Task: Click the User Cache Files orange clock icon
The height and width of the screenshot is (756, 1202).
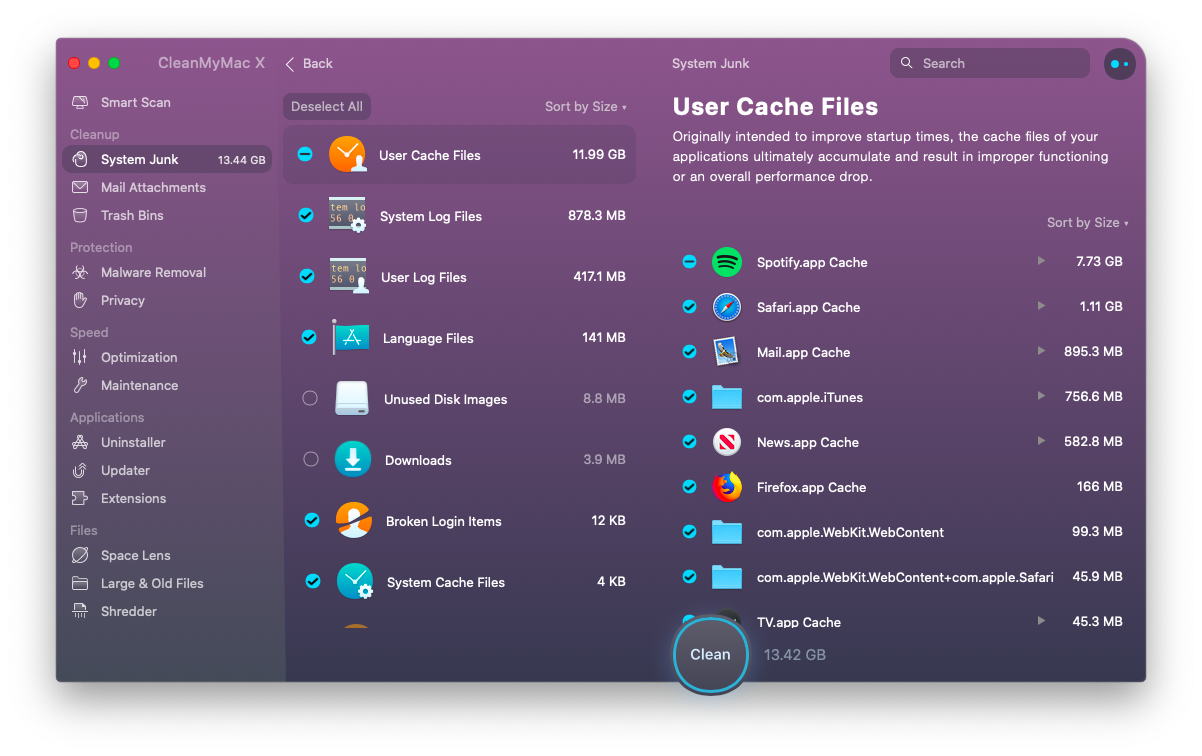Action: pyautogui.click(x=348, y=154)
